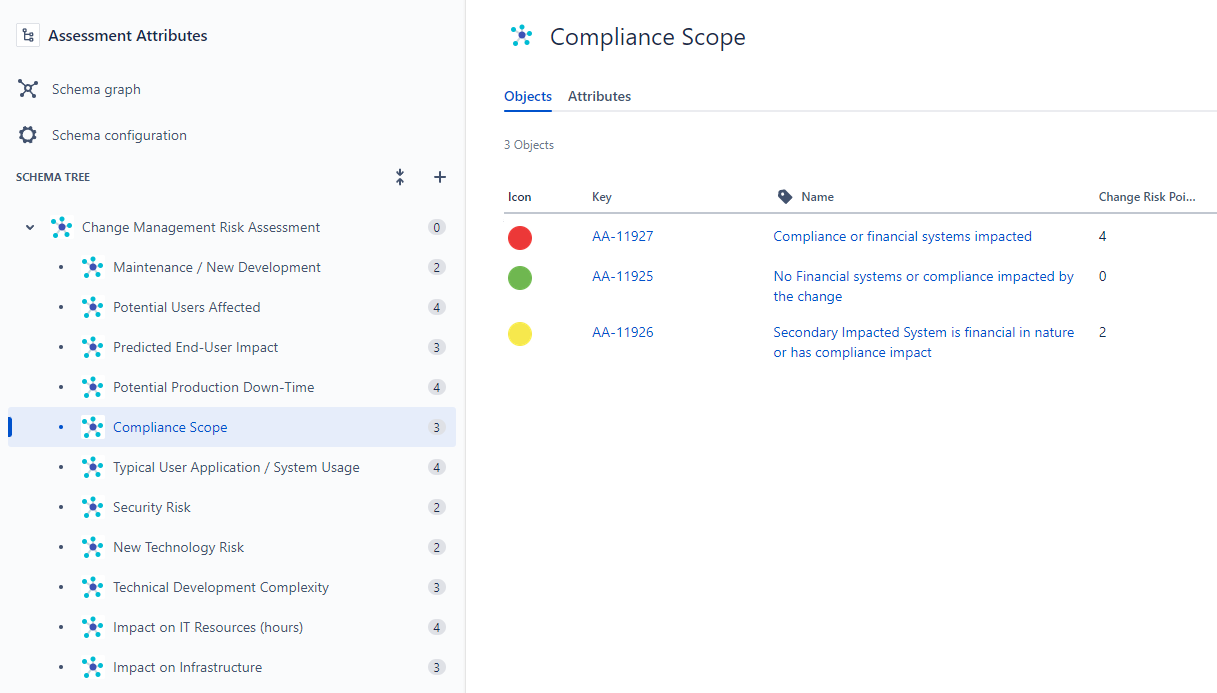Click the yellow status icon for AA-11926

point(519,333)
